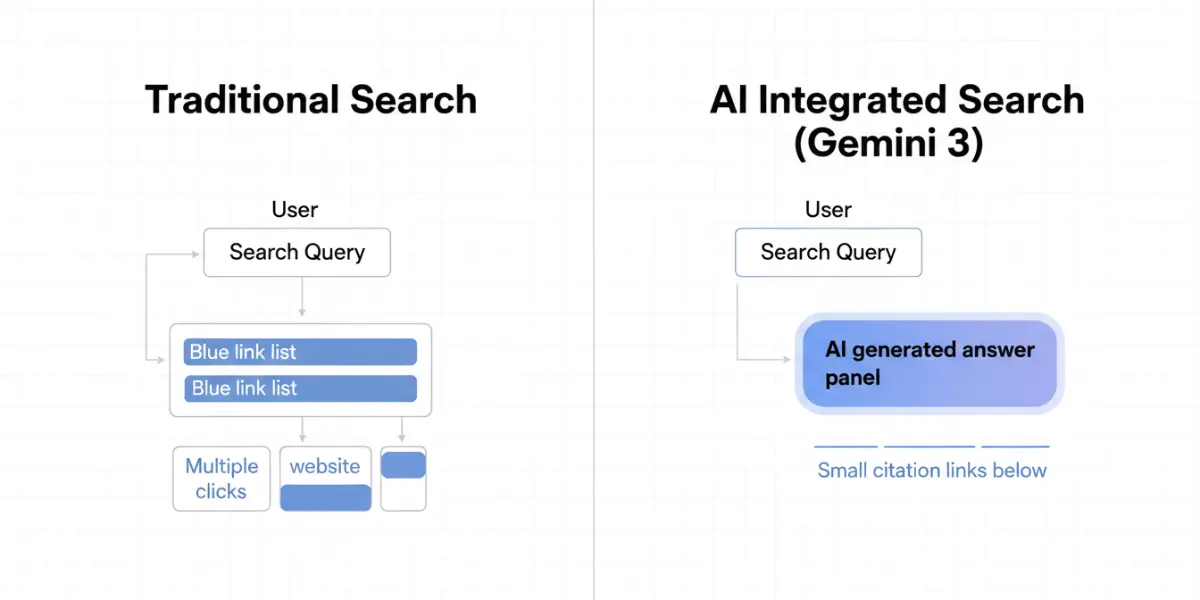Viewport: 1200px width, 600px height.
Task: Click the blue bar beneath the website label
Action: [x=325, y=497]
